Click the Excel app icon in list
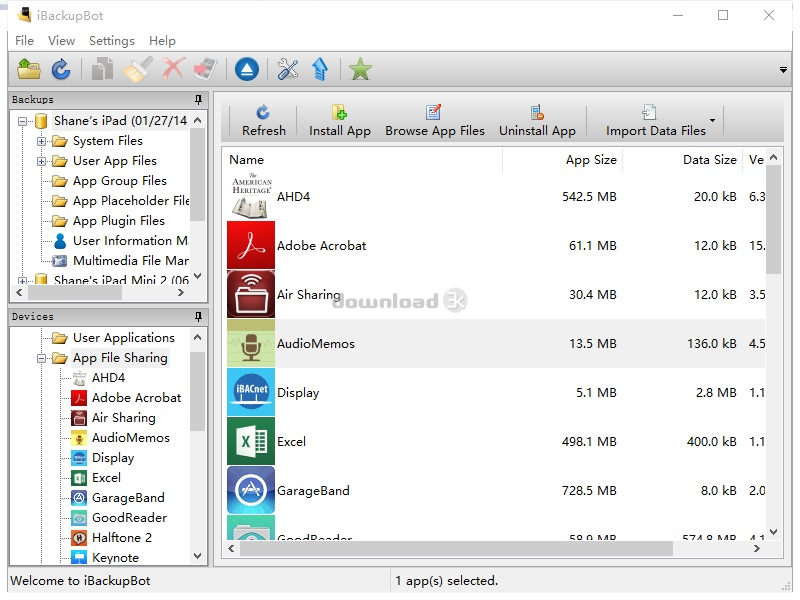 click(251, 441)
